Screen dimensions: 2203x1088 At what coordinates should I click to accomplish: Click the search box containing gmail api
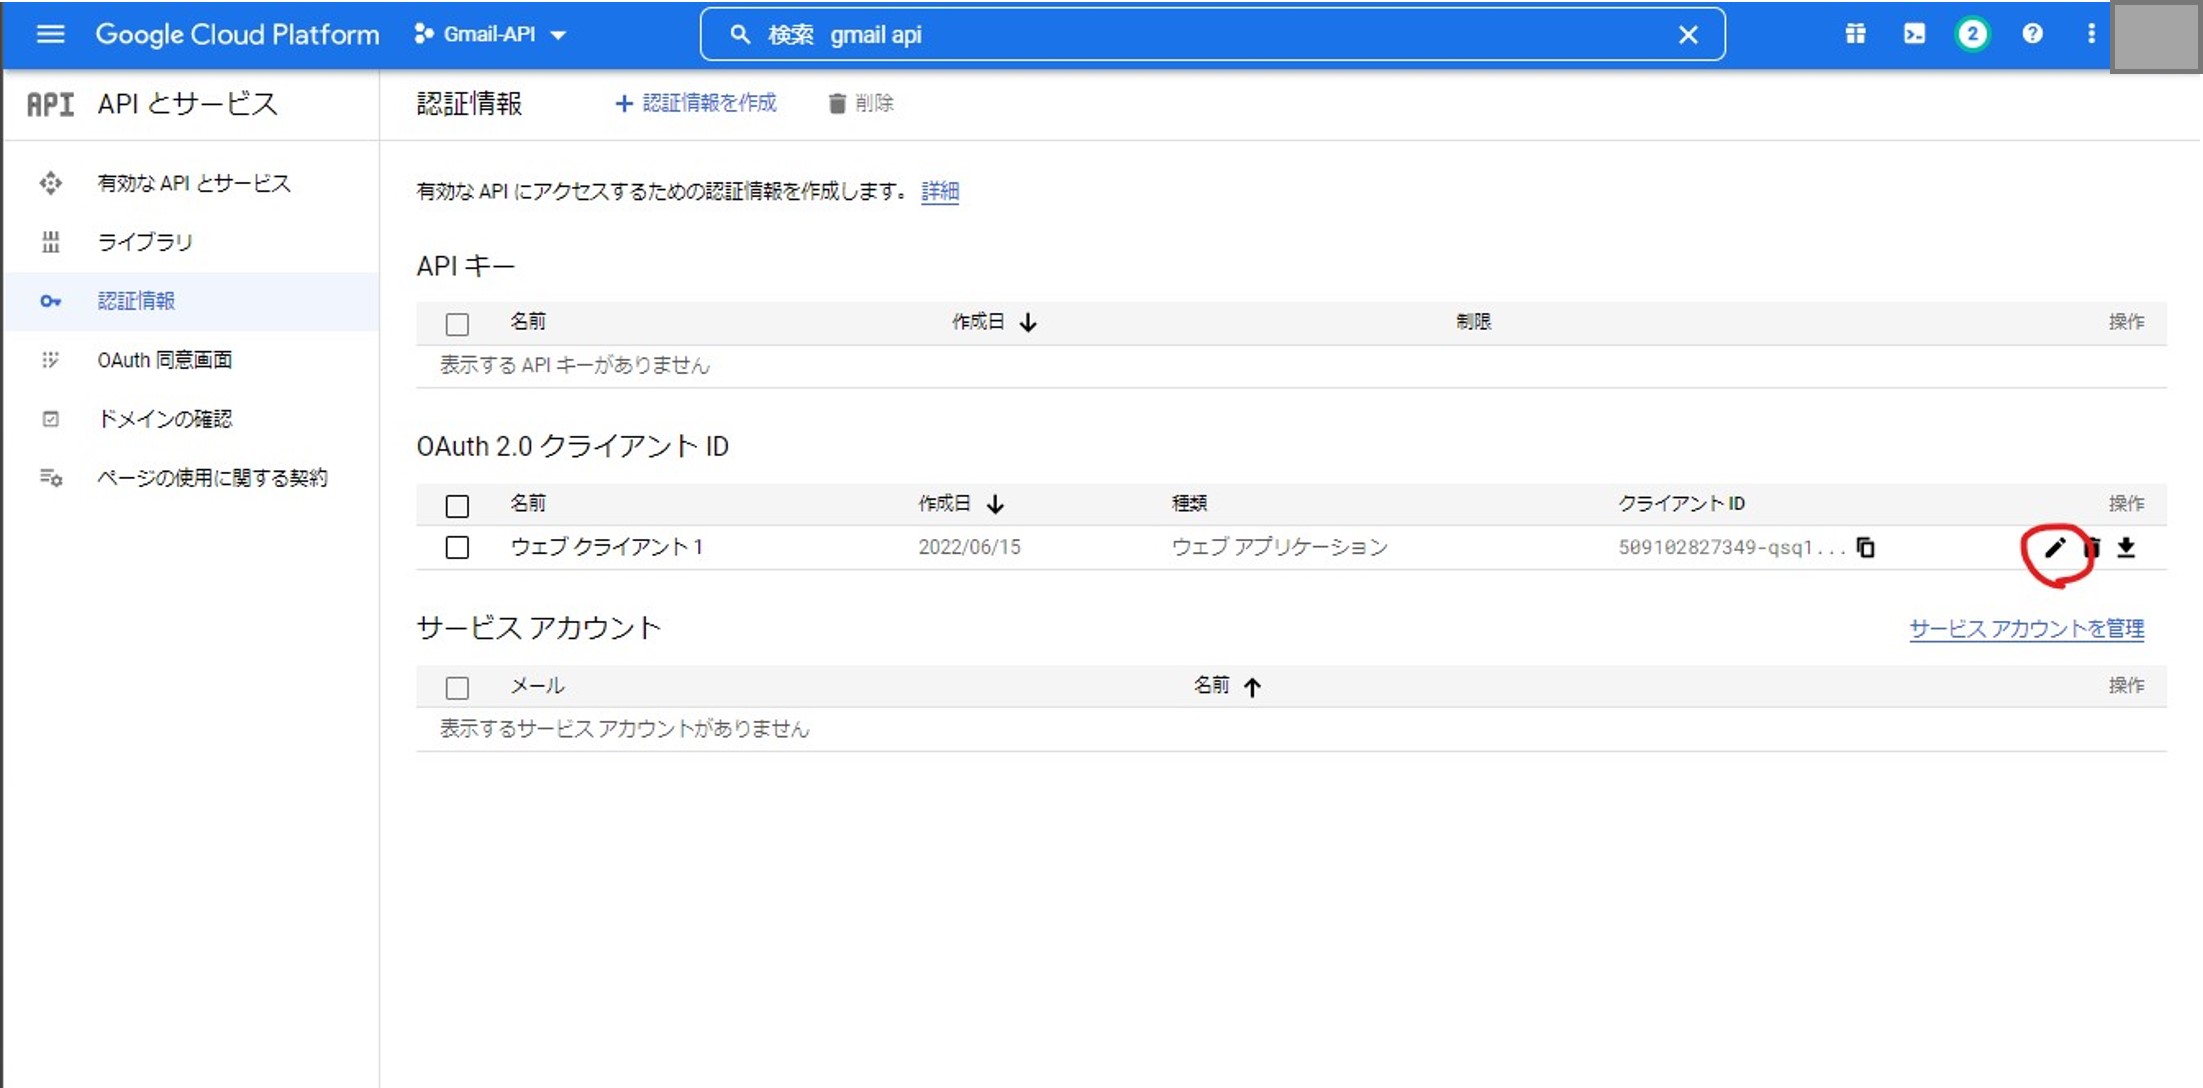(1212, 35)
